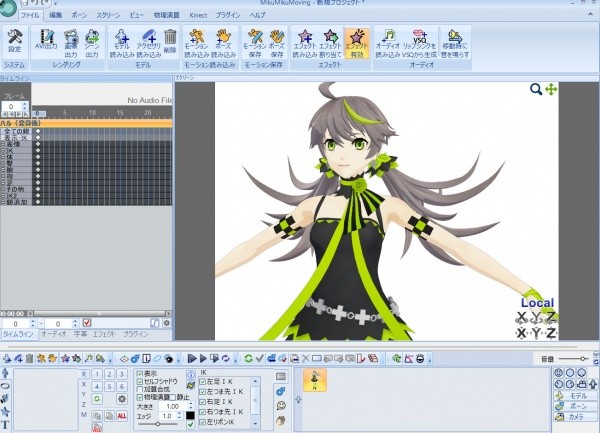Click the モデル mode button
The image size is (600, 433).
pos(575,396)
